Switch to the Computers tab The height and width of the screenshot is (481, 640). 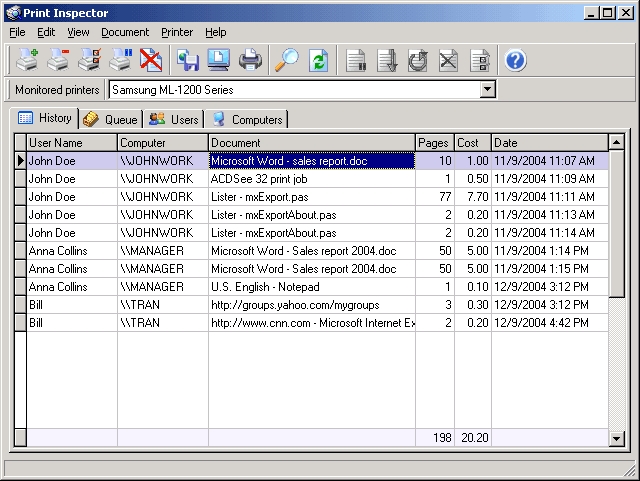pyautogui.click(x=247, y=119)
